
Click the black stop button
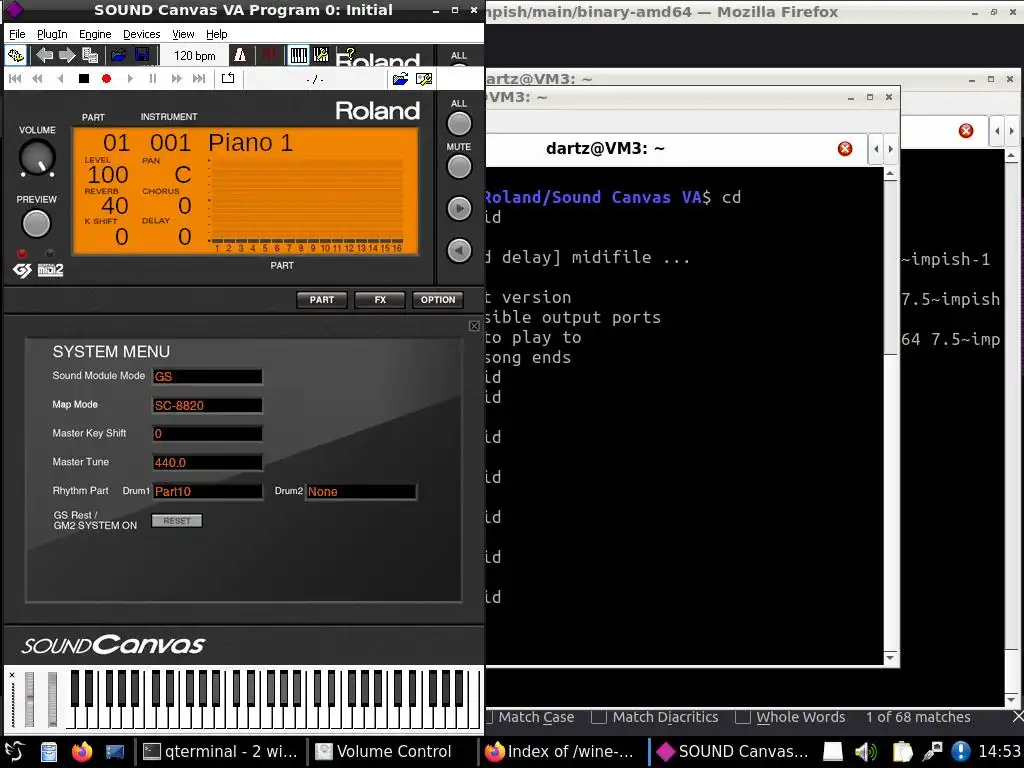(x=84, y=79)
